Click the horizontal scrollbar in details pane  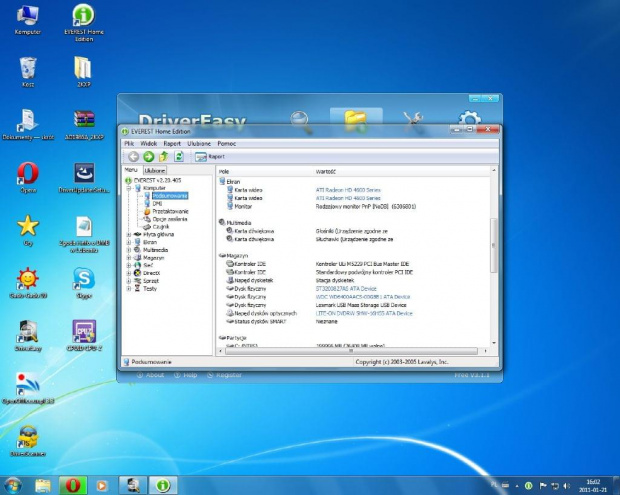point(351,351)
